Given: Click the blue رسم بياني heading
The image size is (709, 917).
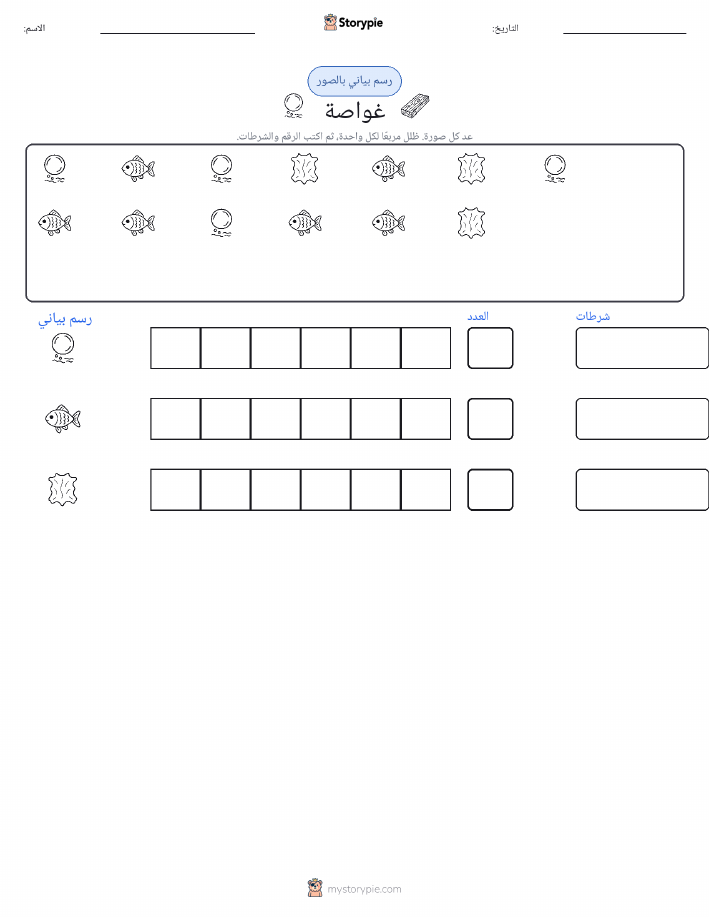Looking at the screenshot, I should coord(65,319).
